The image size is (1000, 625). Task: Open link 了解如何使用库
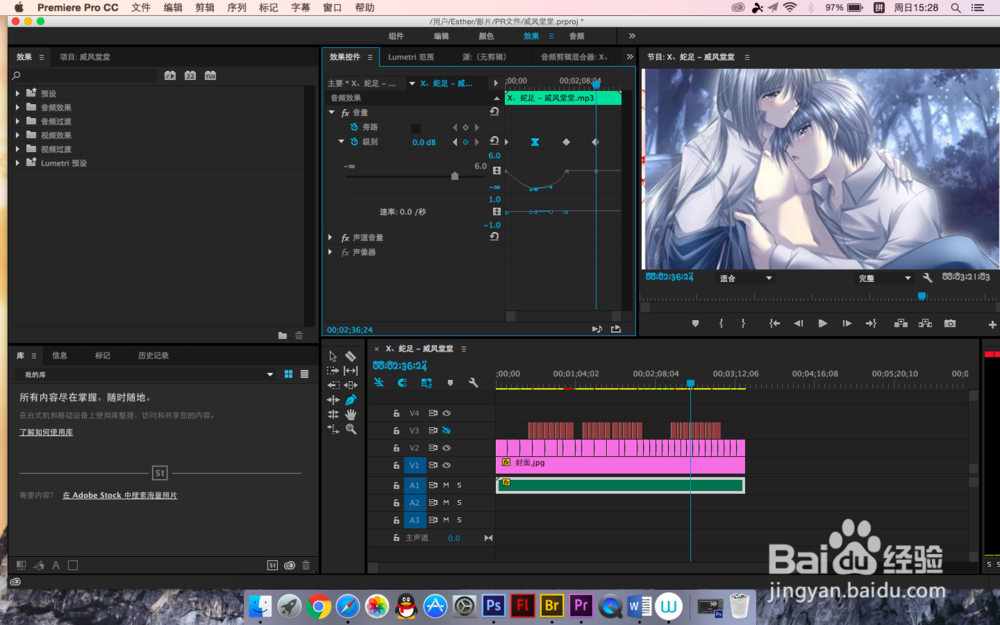tap(46, 432)
